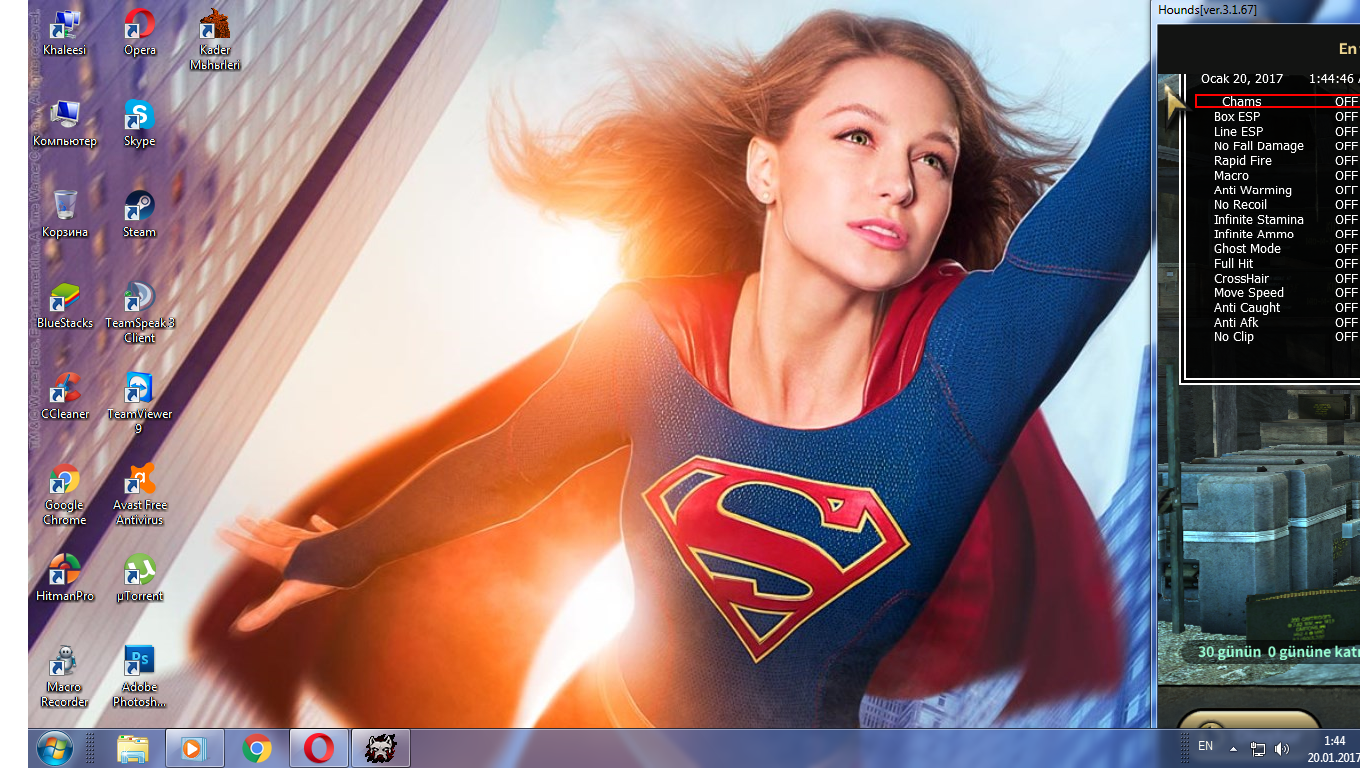
Task: Click the µTorrent desktop shortcut
Action: pos(140,578)
